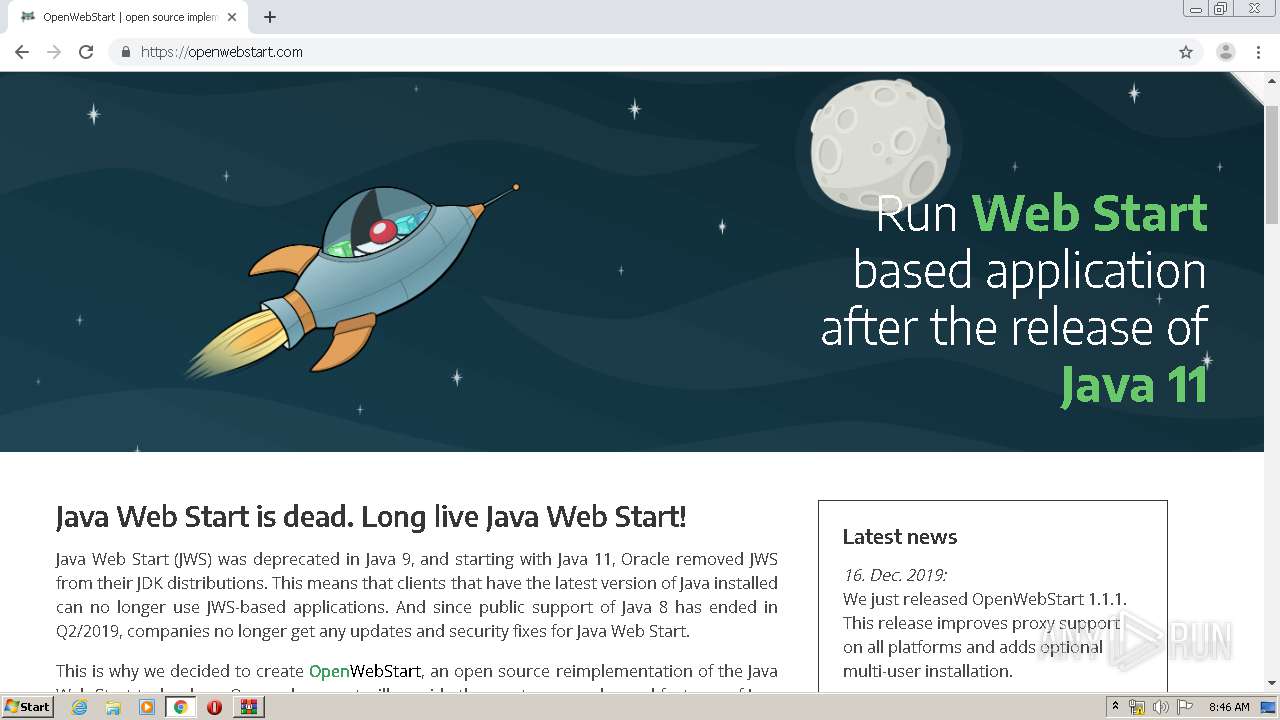Open Windows Explorer folder in taskbar

113,707
